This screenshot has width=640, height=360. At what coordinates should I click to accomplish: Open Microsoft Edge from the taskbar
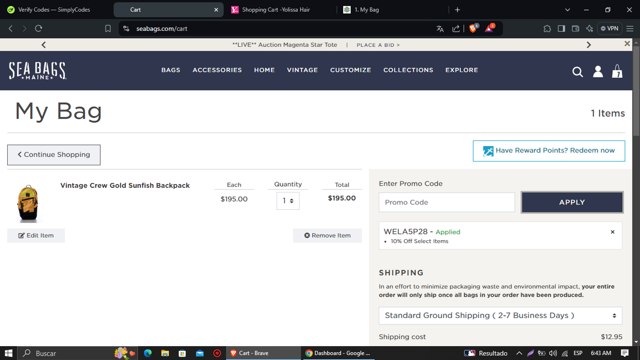[x=147, y=353]
